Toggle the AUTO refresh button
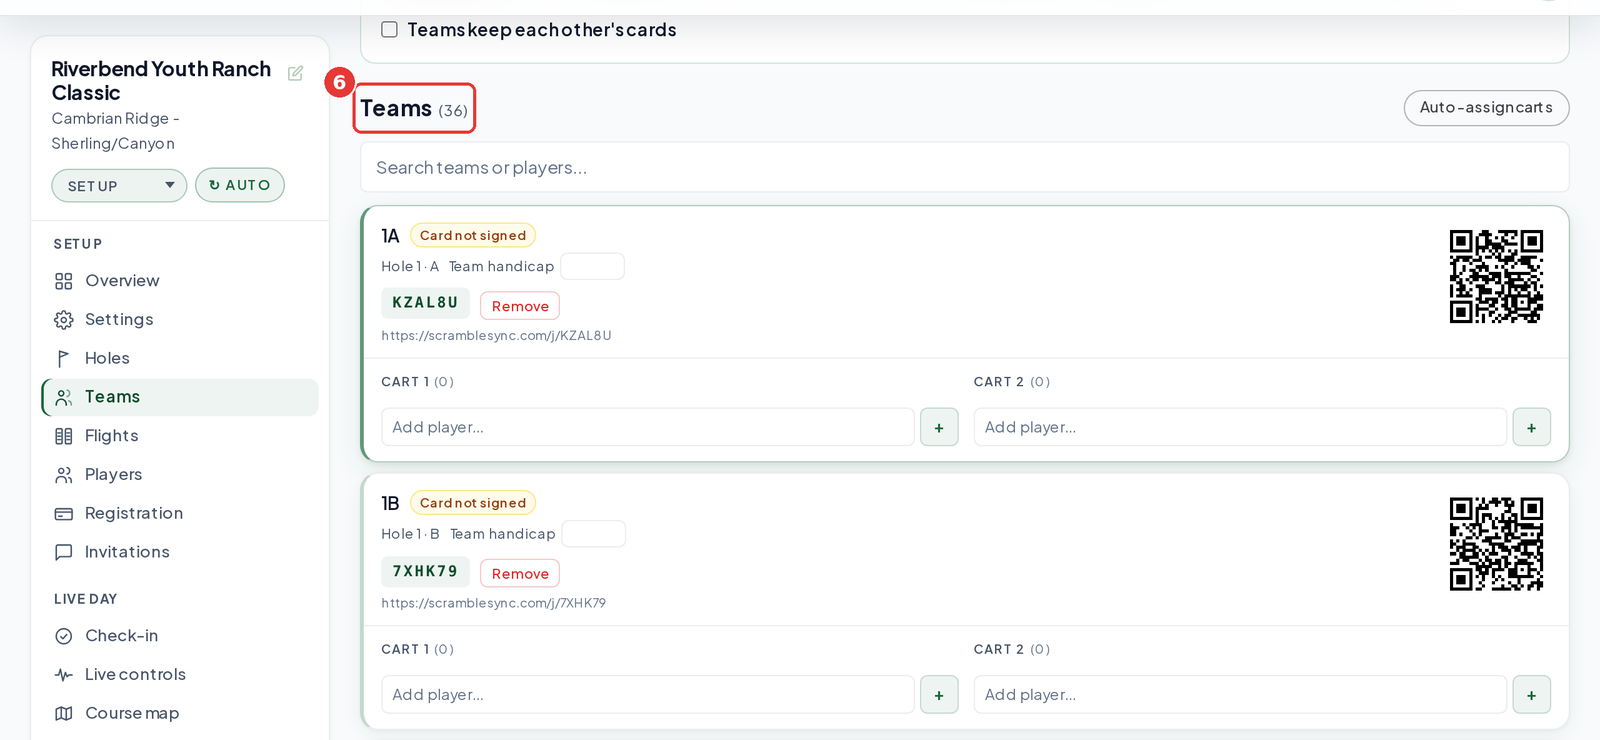The image size is (1600, 740). point(240,185)
